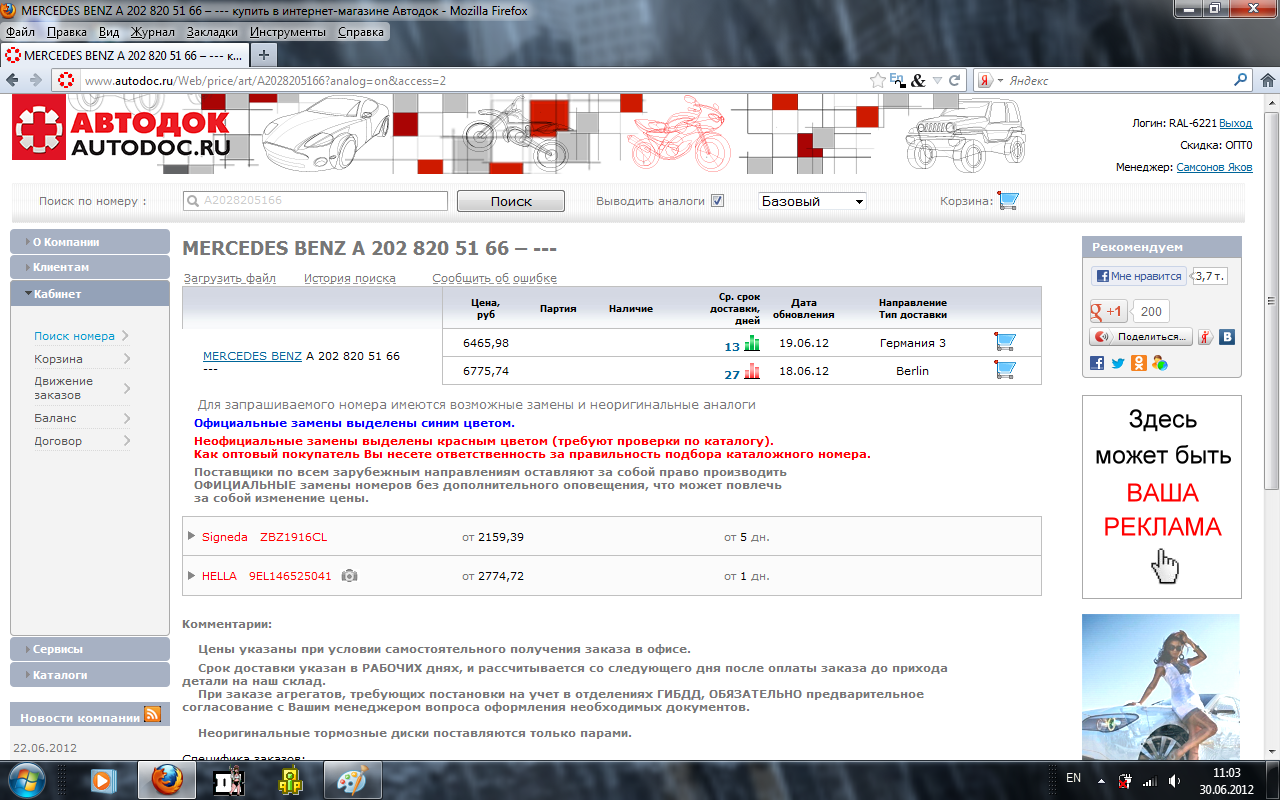Add the Berlin offer to cart

pyautogui.click(x=1004, y=370)
